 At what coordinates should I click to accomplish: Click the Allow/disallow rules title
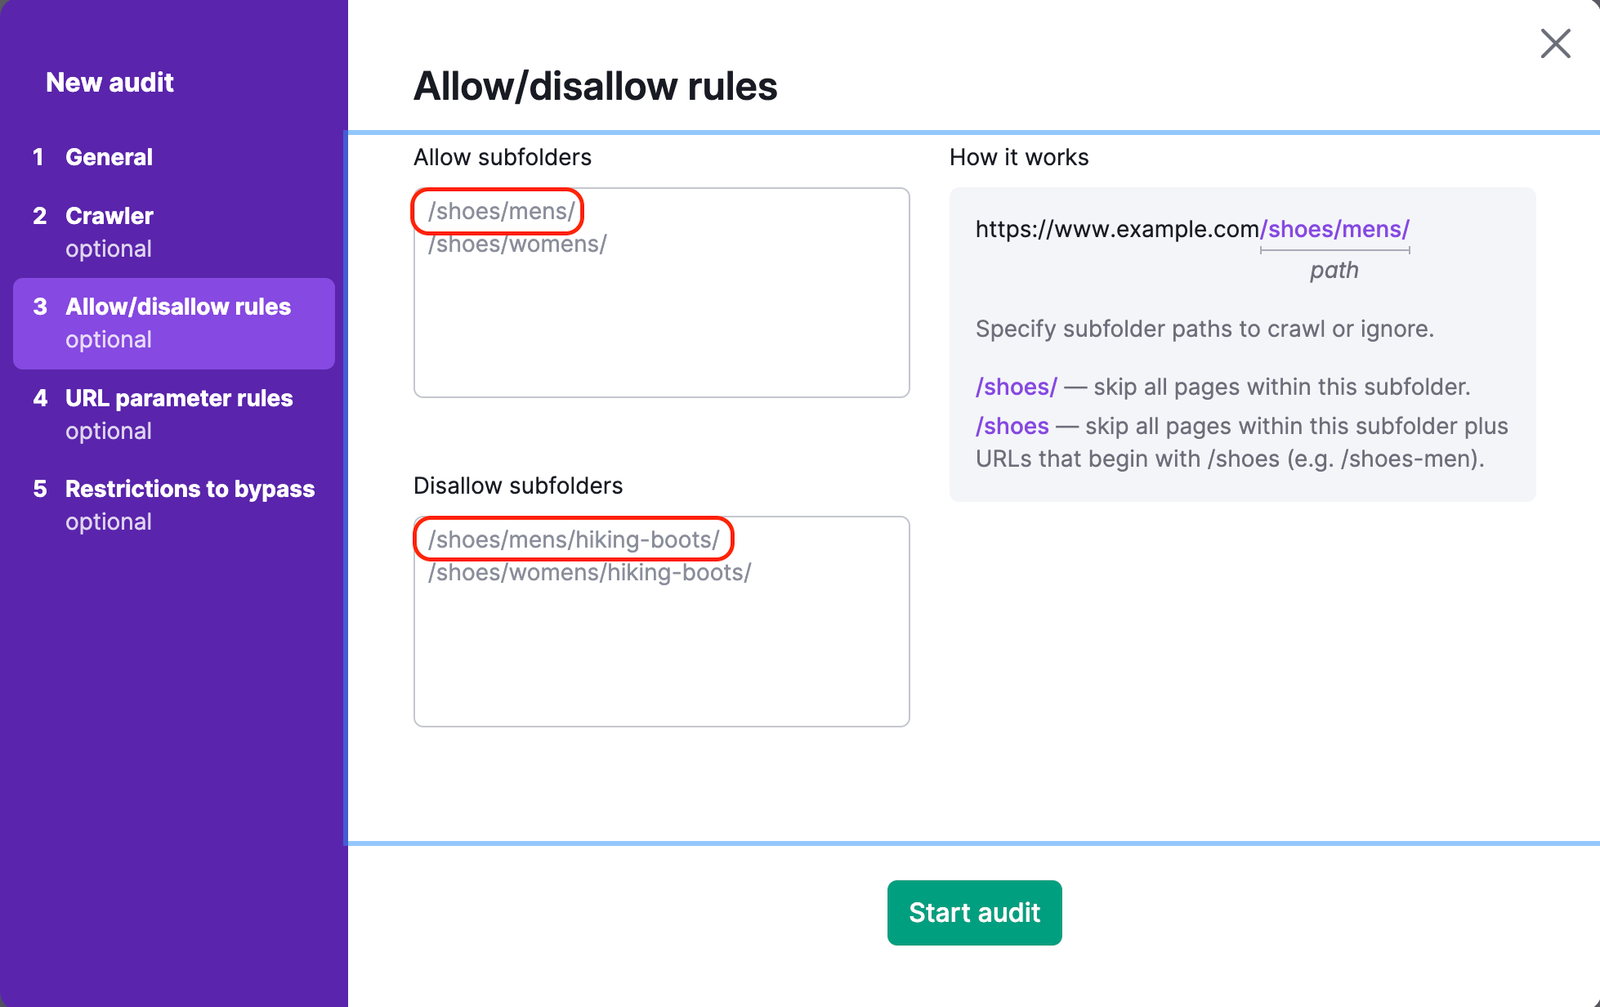point(595,86)
